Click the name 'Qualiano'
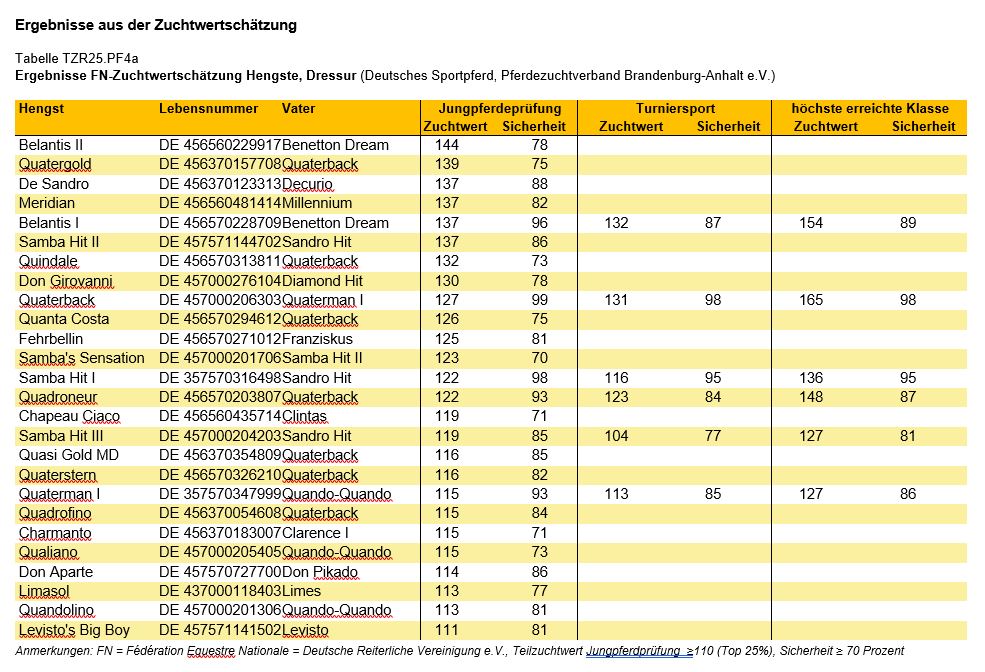This screenshot has width=985, height=672. [x=48, y=552]
